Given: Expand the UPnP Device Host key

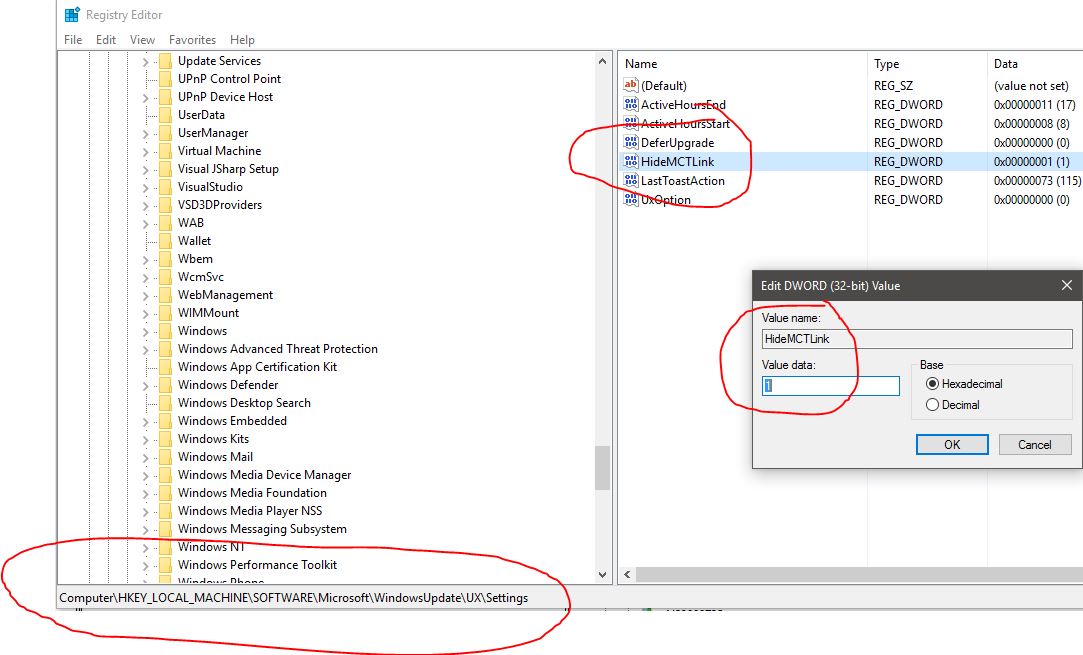Looking at the screenshot, I should [x=145, y=97].
